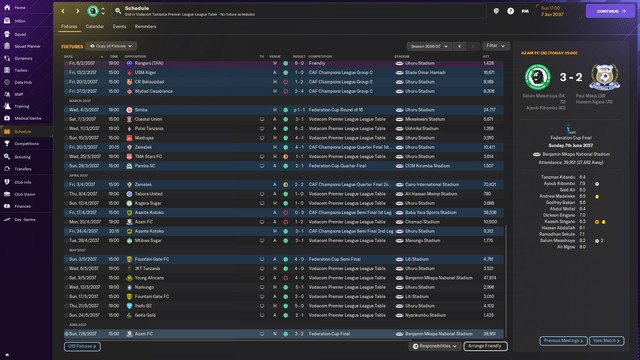Screen dimensions: 640x360
Task: Select the checkbox for Tabora United fixture
Action: point(67,194)
